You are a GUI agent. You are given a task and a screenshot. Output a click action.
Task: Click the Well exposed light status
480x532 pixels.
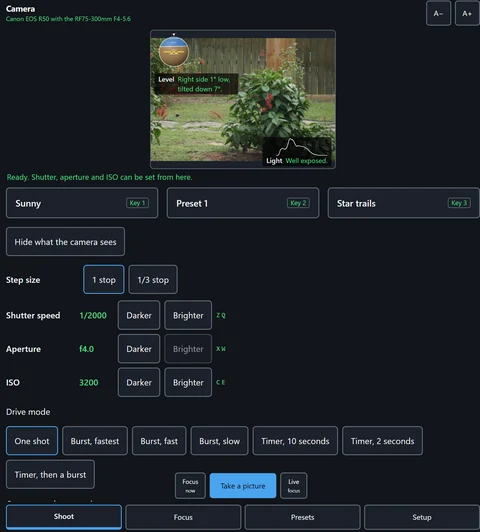(x=306, y=161)
